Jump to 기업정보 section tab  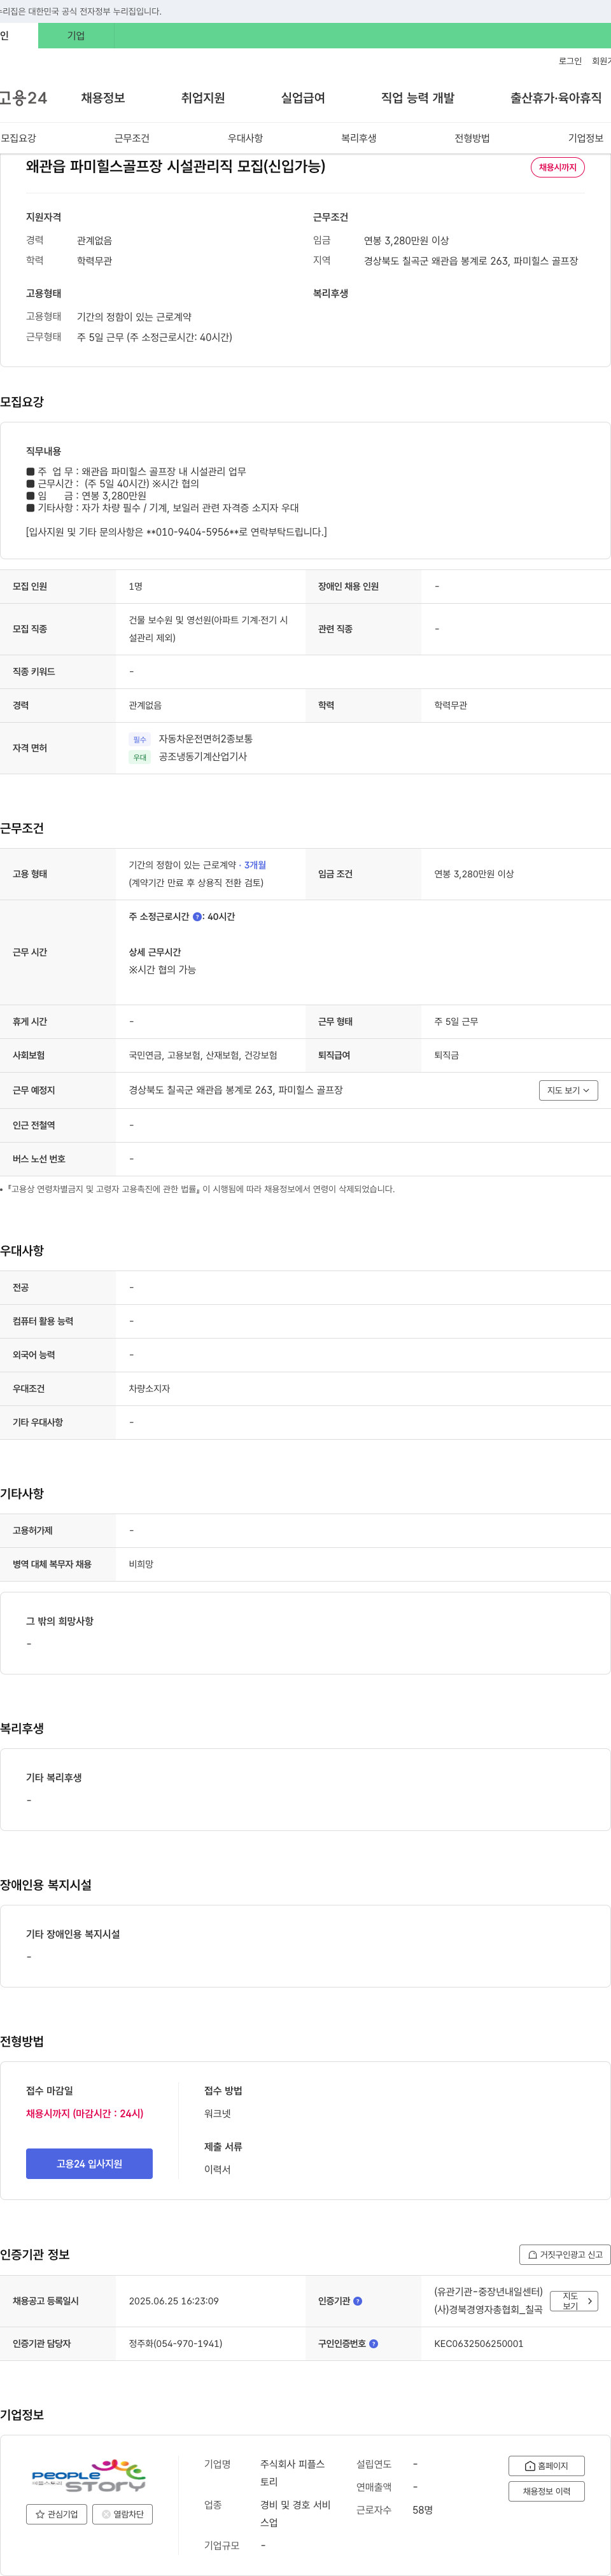586,138
